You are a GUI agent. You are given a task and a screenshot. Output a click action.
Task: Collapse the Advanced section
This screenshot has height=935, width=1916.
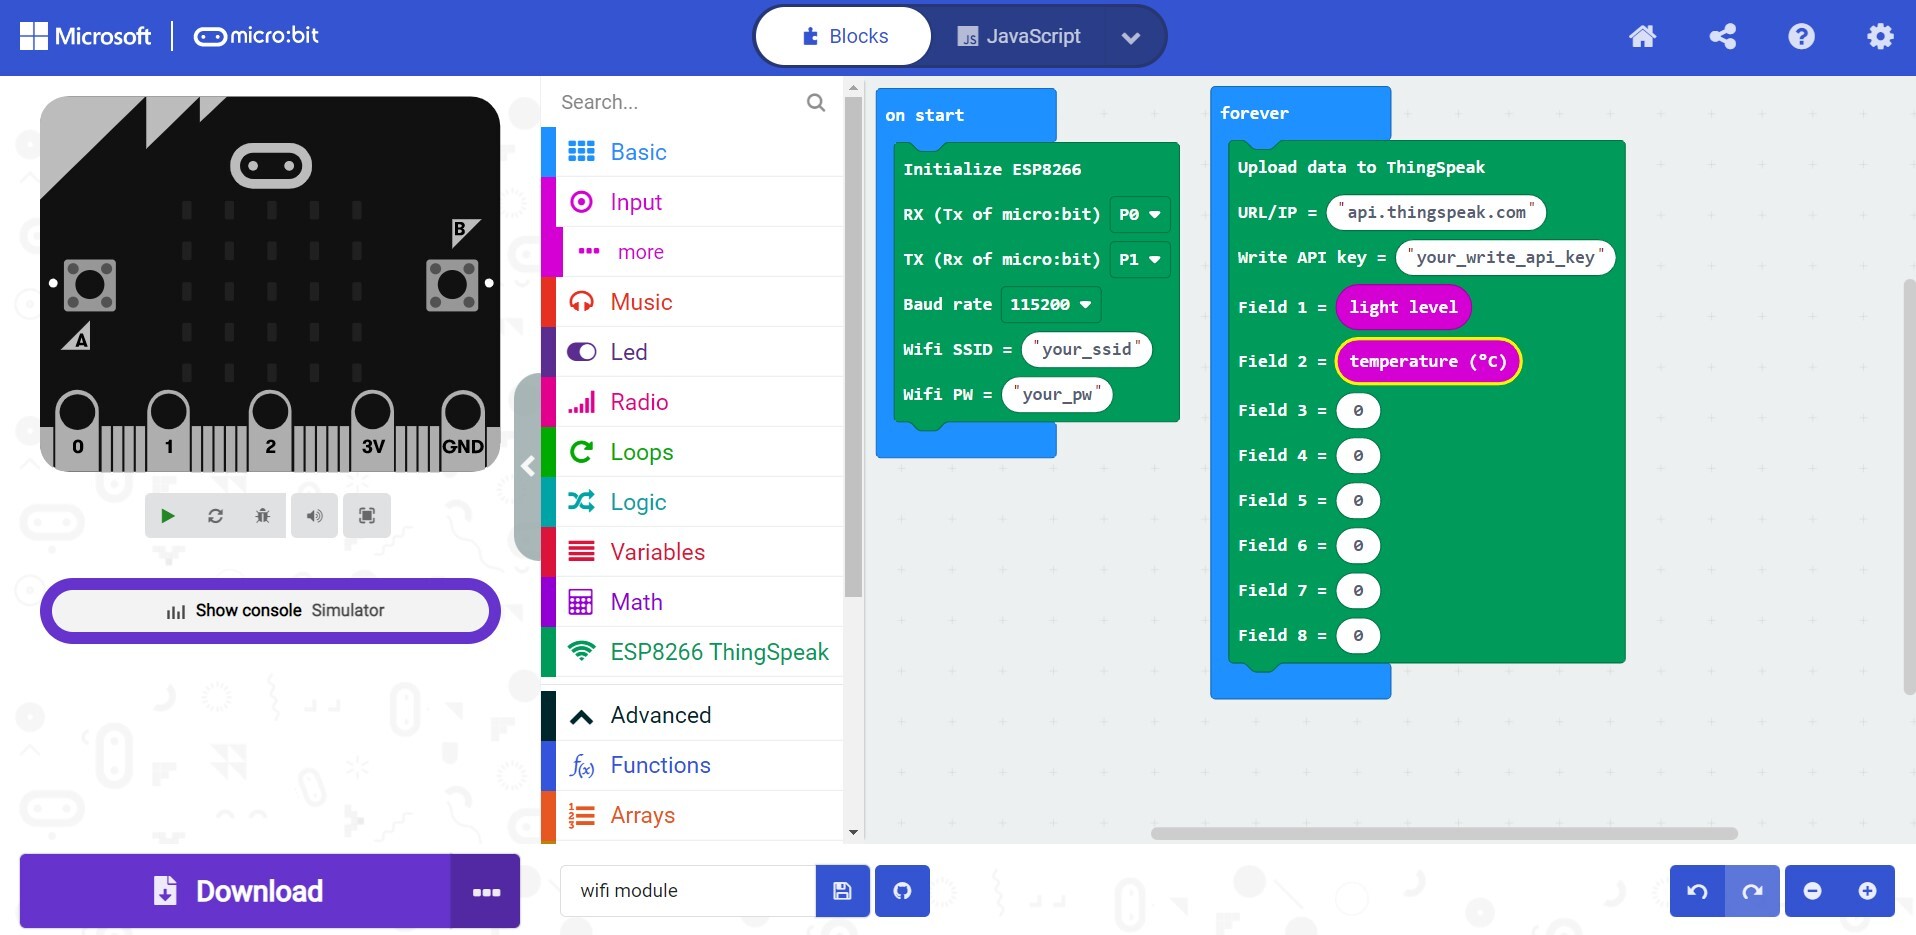tap(692, 715)
